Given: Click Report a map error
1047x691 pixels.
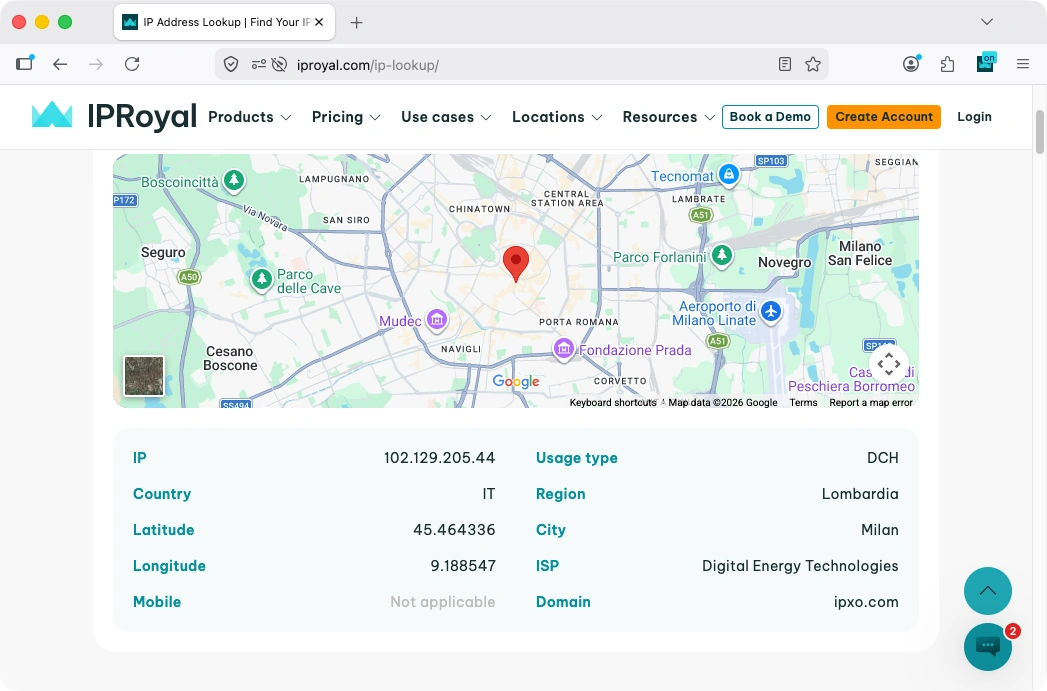Looking at the screenshot, I should point(871,403).
